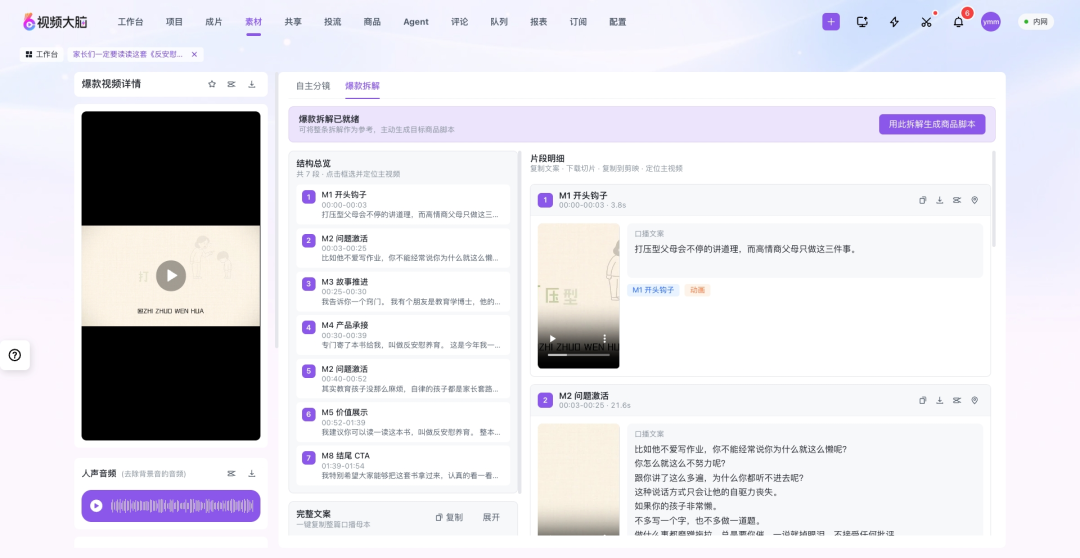The height and width of the screenshot is (558, 1080).
Task: Download the M1 开头钩子 clip
Action: coord(939,200)
